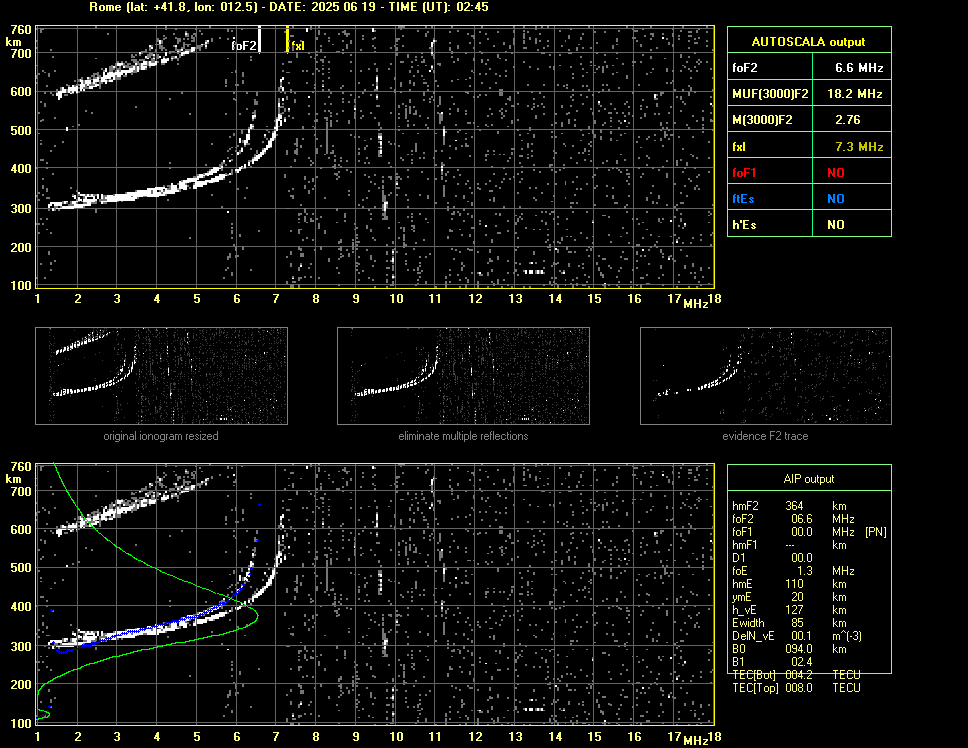Click the 'MHz' unit label under top ionogram

695,304
